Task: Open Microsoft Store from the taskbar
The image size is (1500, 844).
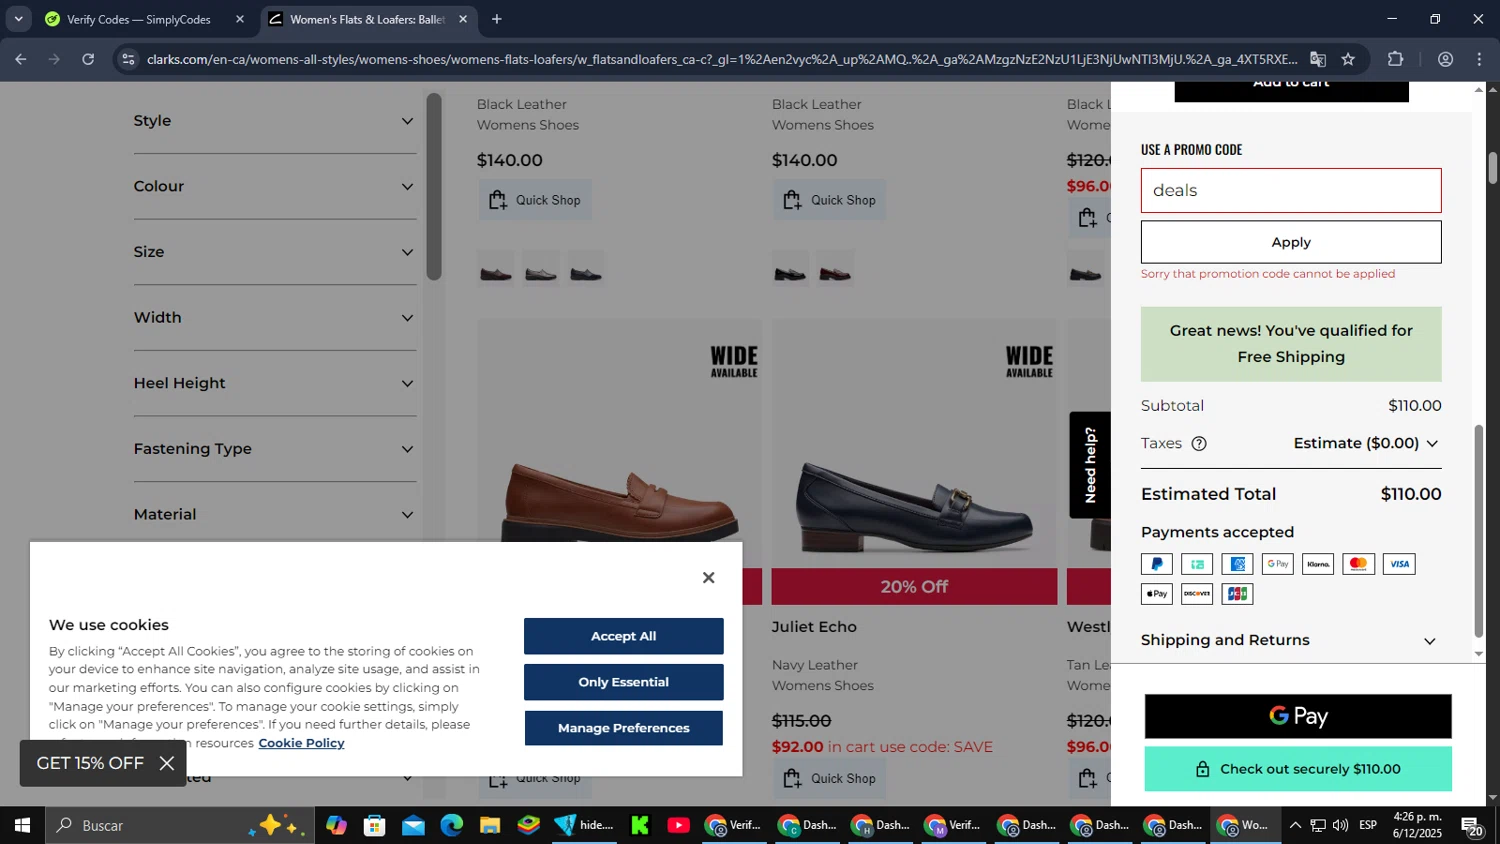Action: pyautogui.click(x=375, y=825)
